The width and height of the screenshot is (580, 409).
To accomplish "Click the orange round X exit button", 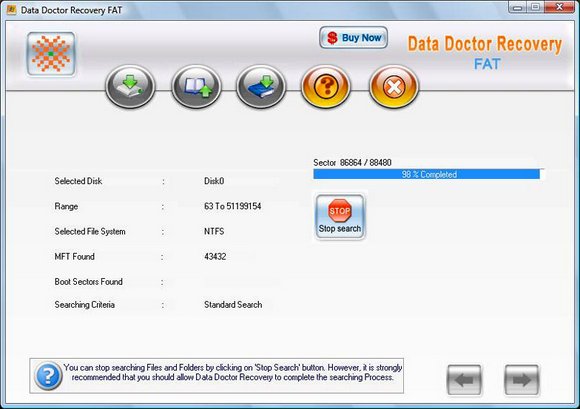I will [x=394, y=87].
